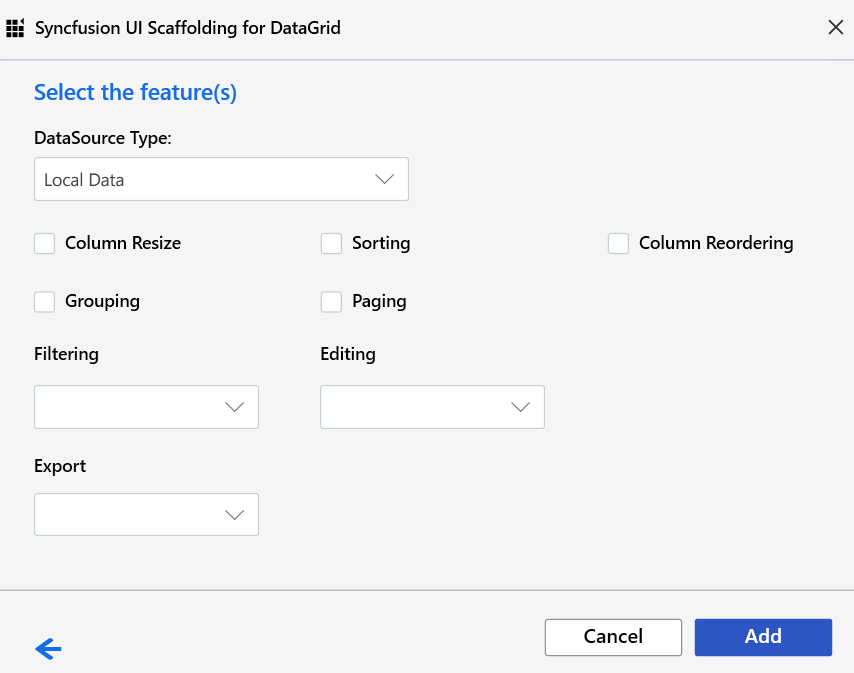The image size is (854, 673).
Task: Open the Editing dropdown
Action: click(432, 407)
